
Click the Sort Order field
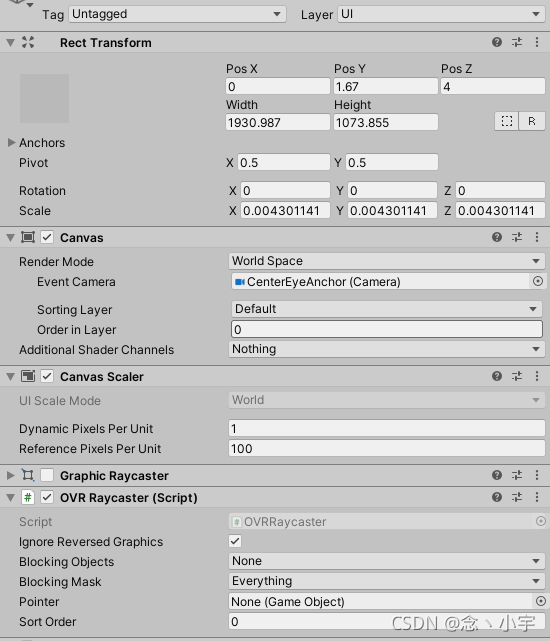[387, 621]
